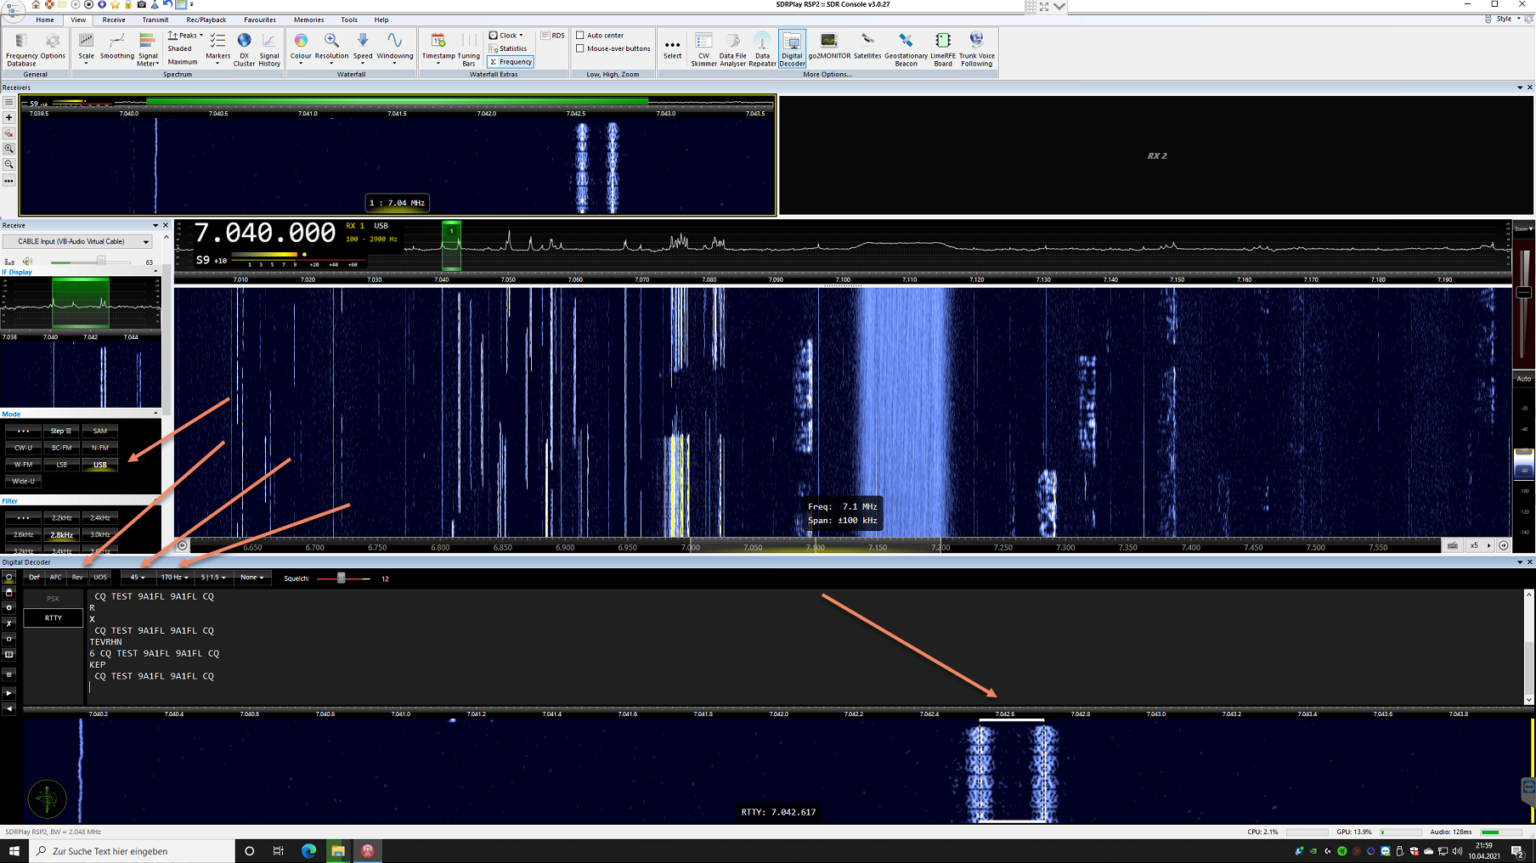Open the DX Cluster globe icon
Image resolution: width=1536 pixels, height=863 pixels.
coord(244,49)
